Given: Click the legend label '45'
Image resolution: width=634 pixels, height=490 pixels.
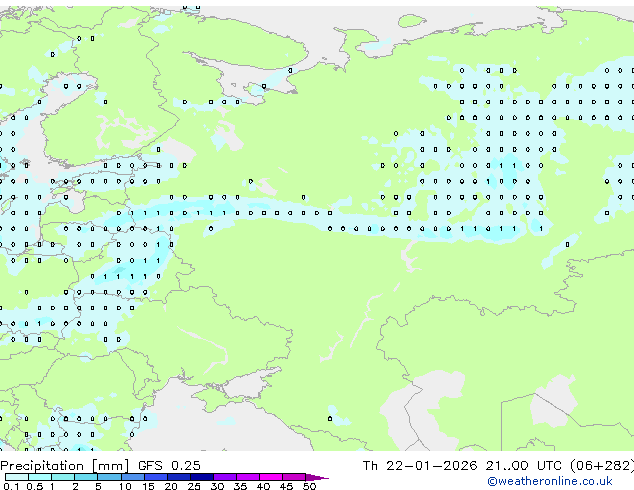Looking at the screenshot, I should tap(286, 486).
